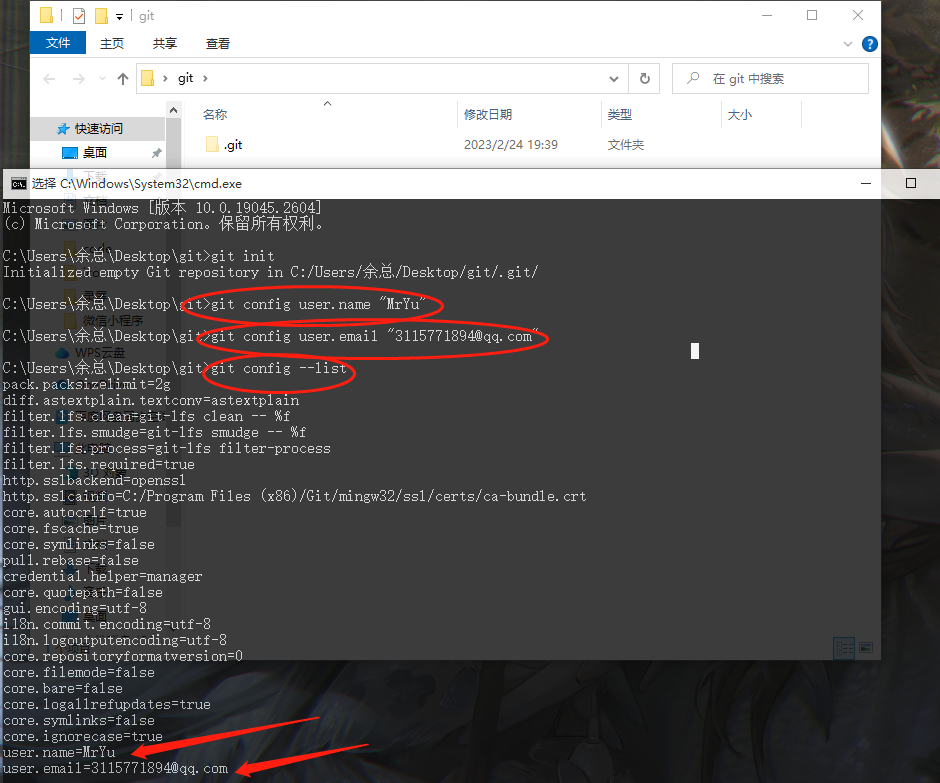
Task: Click the 在 git 中搜索 search box
Action: pos(770,79)
